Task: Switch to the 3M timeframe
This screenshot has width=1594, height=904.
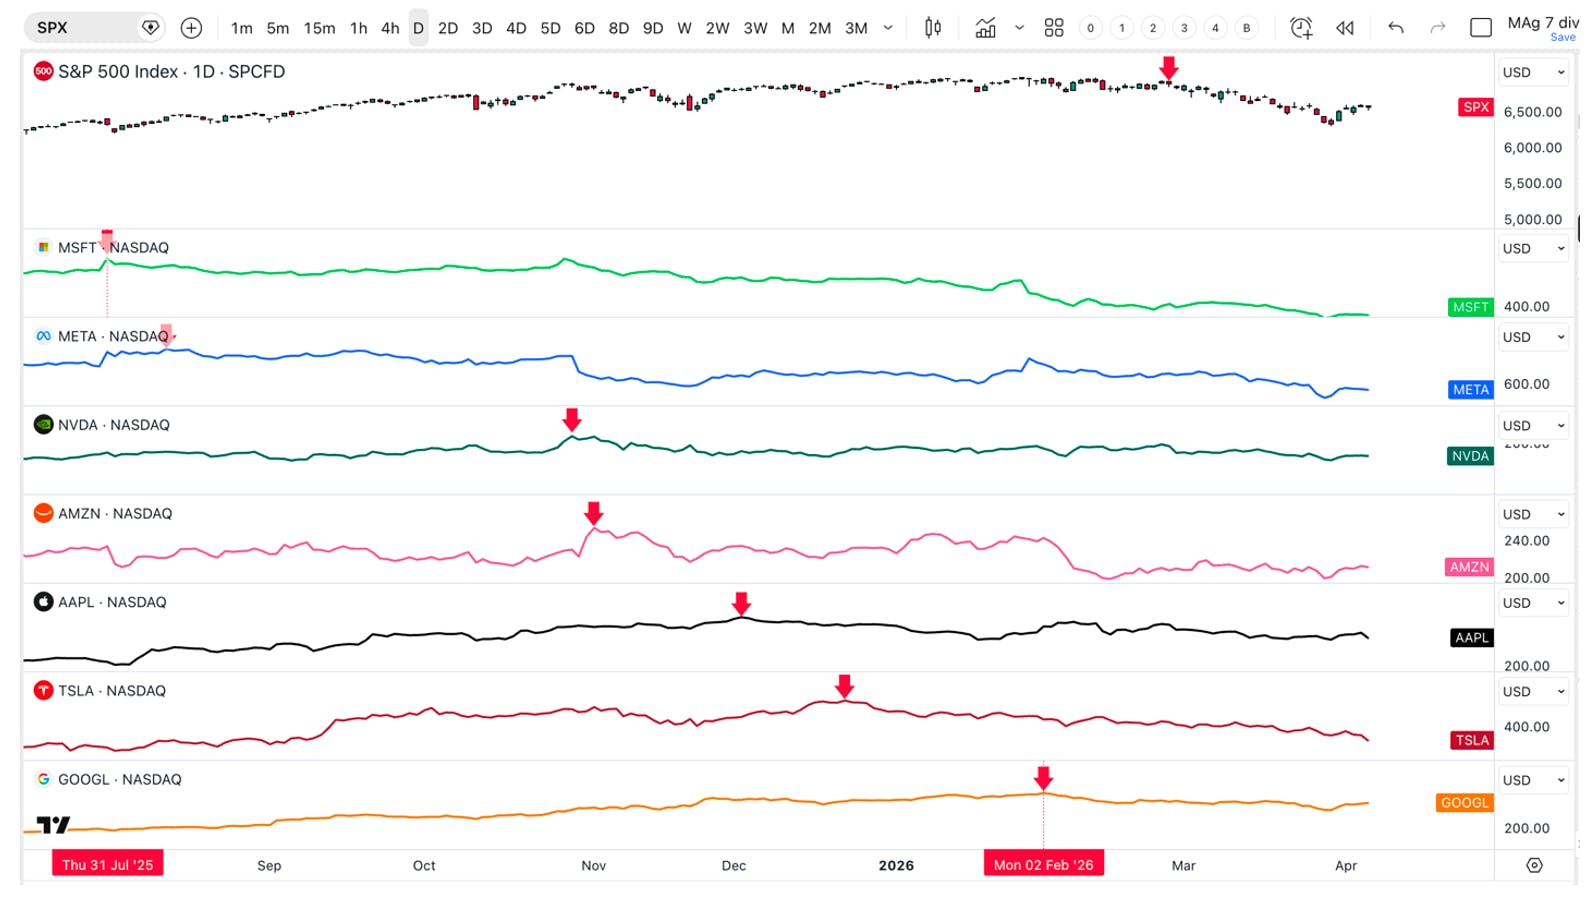Action: [x=857, y=28]
